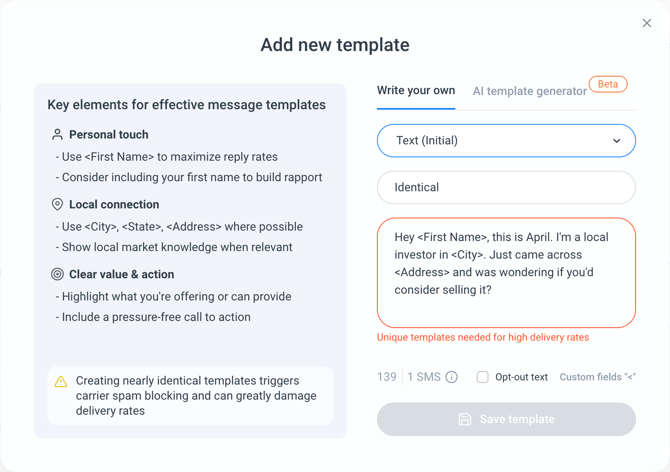Open the SMS count info icon

[452, 377]
